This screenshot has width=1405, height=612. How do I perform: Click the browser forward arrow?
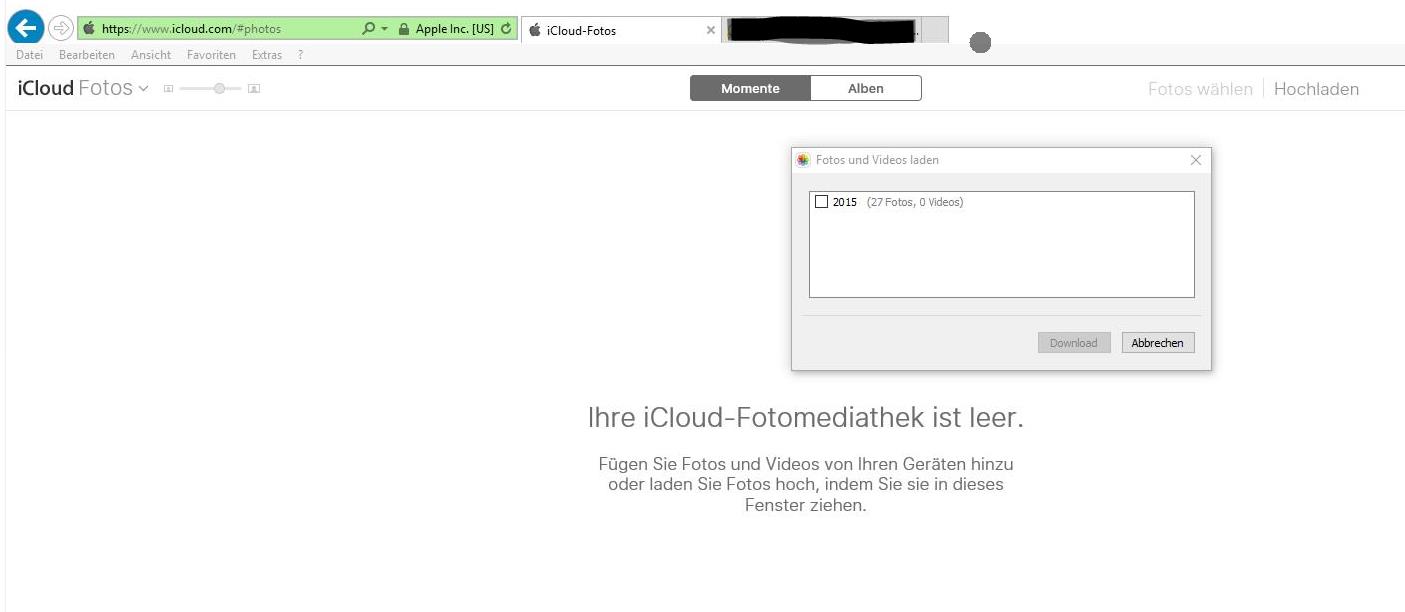(x=61, y=28)
